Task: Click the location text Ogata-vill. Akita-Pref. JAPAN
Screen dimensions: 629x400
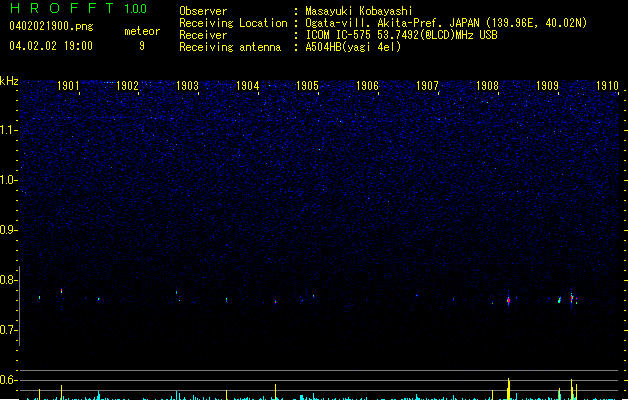Action: point(392,23)
